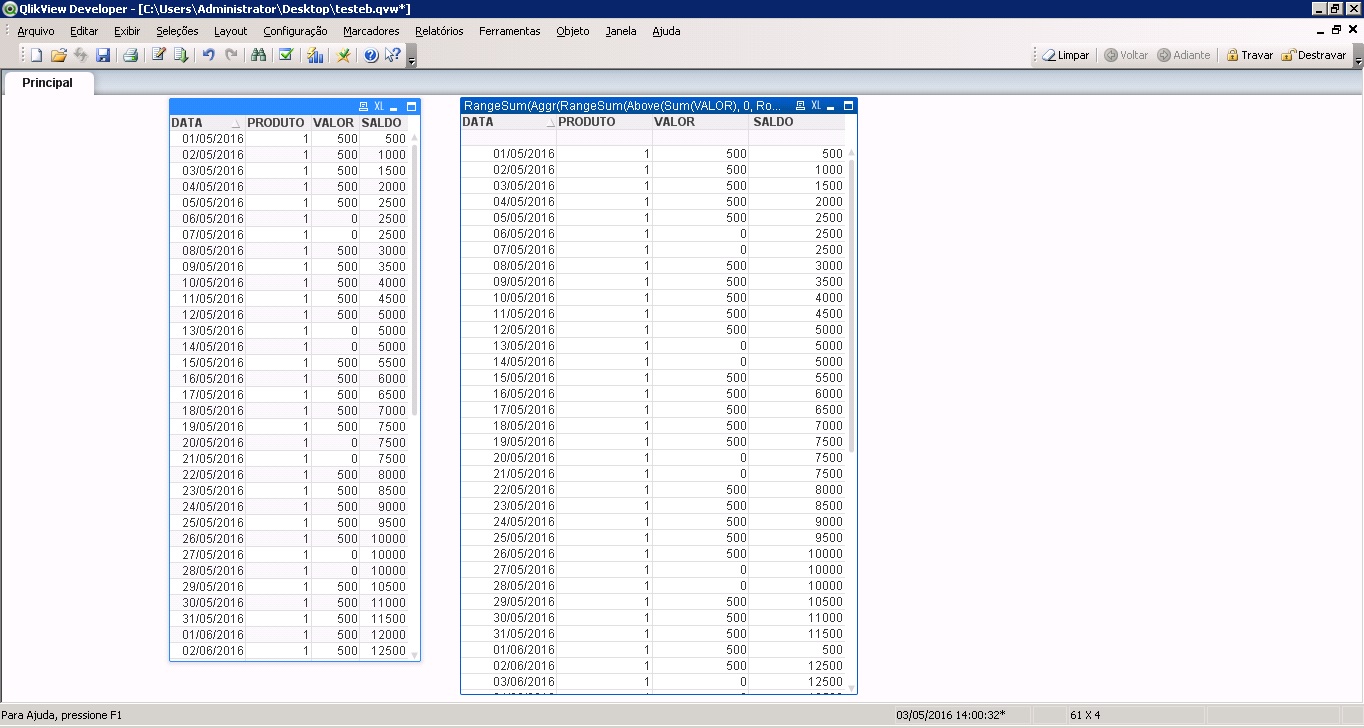The width and height of the screenshot is (1364, 728).
Task: Open the Ferramentas menu
Action: tap(509, 31)
